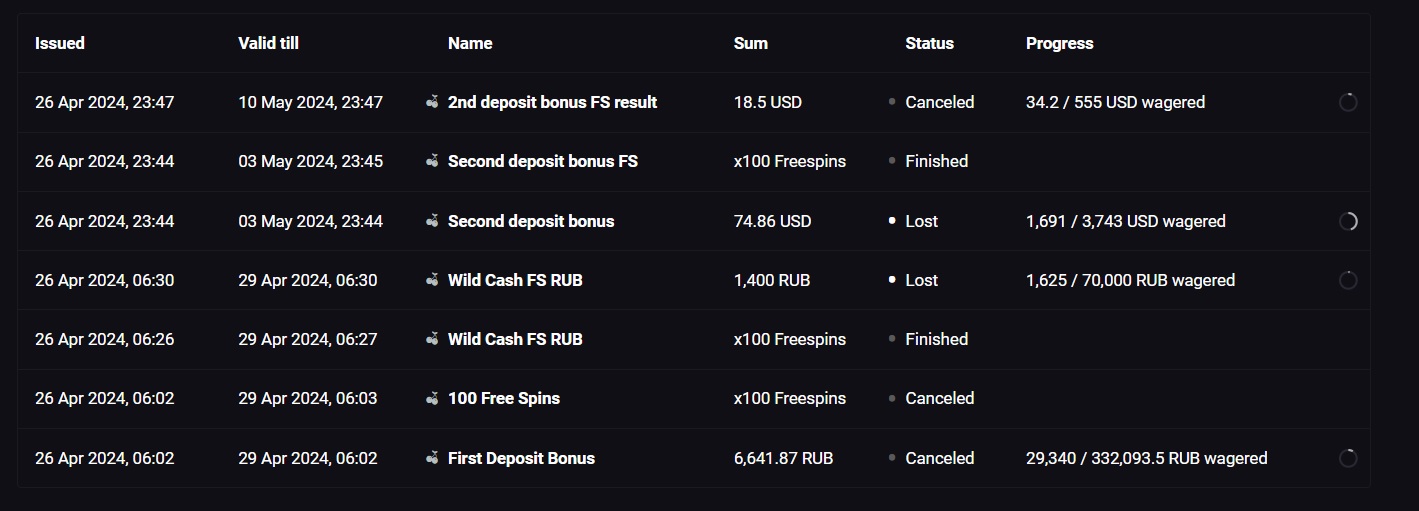Click the Canceled status of the 18.5 USD bonus
Image resolution: width=1419 pixels, height=511 pixels.
939,102
